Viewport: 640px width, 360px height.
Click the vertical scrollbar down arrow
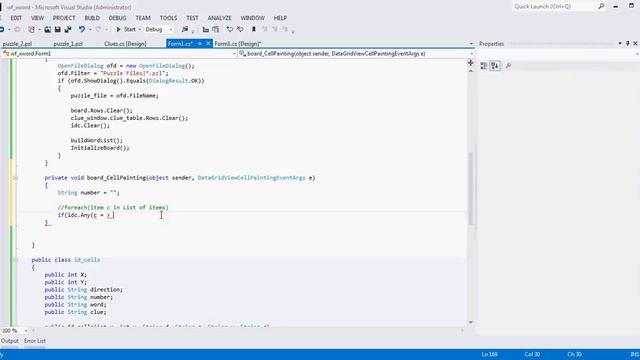coord(471,322)
